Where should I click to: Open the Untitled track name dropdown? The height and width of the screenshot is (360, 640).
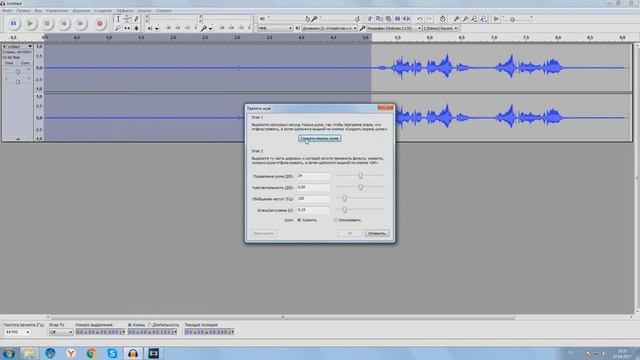[x=30, y=47]
